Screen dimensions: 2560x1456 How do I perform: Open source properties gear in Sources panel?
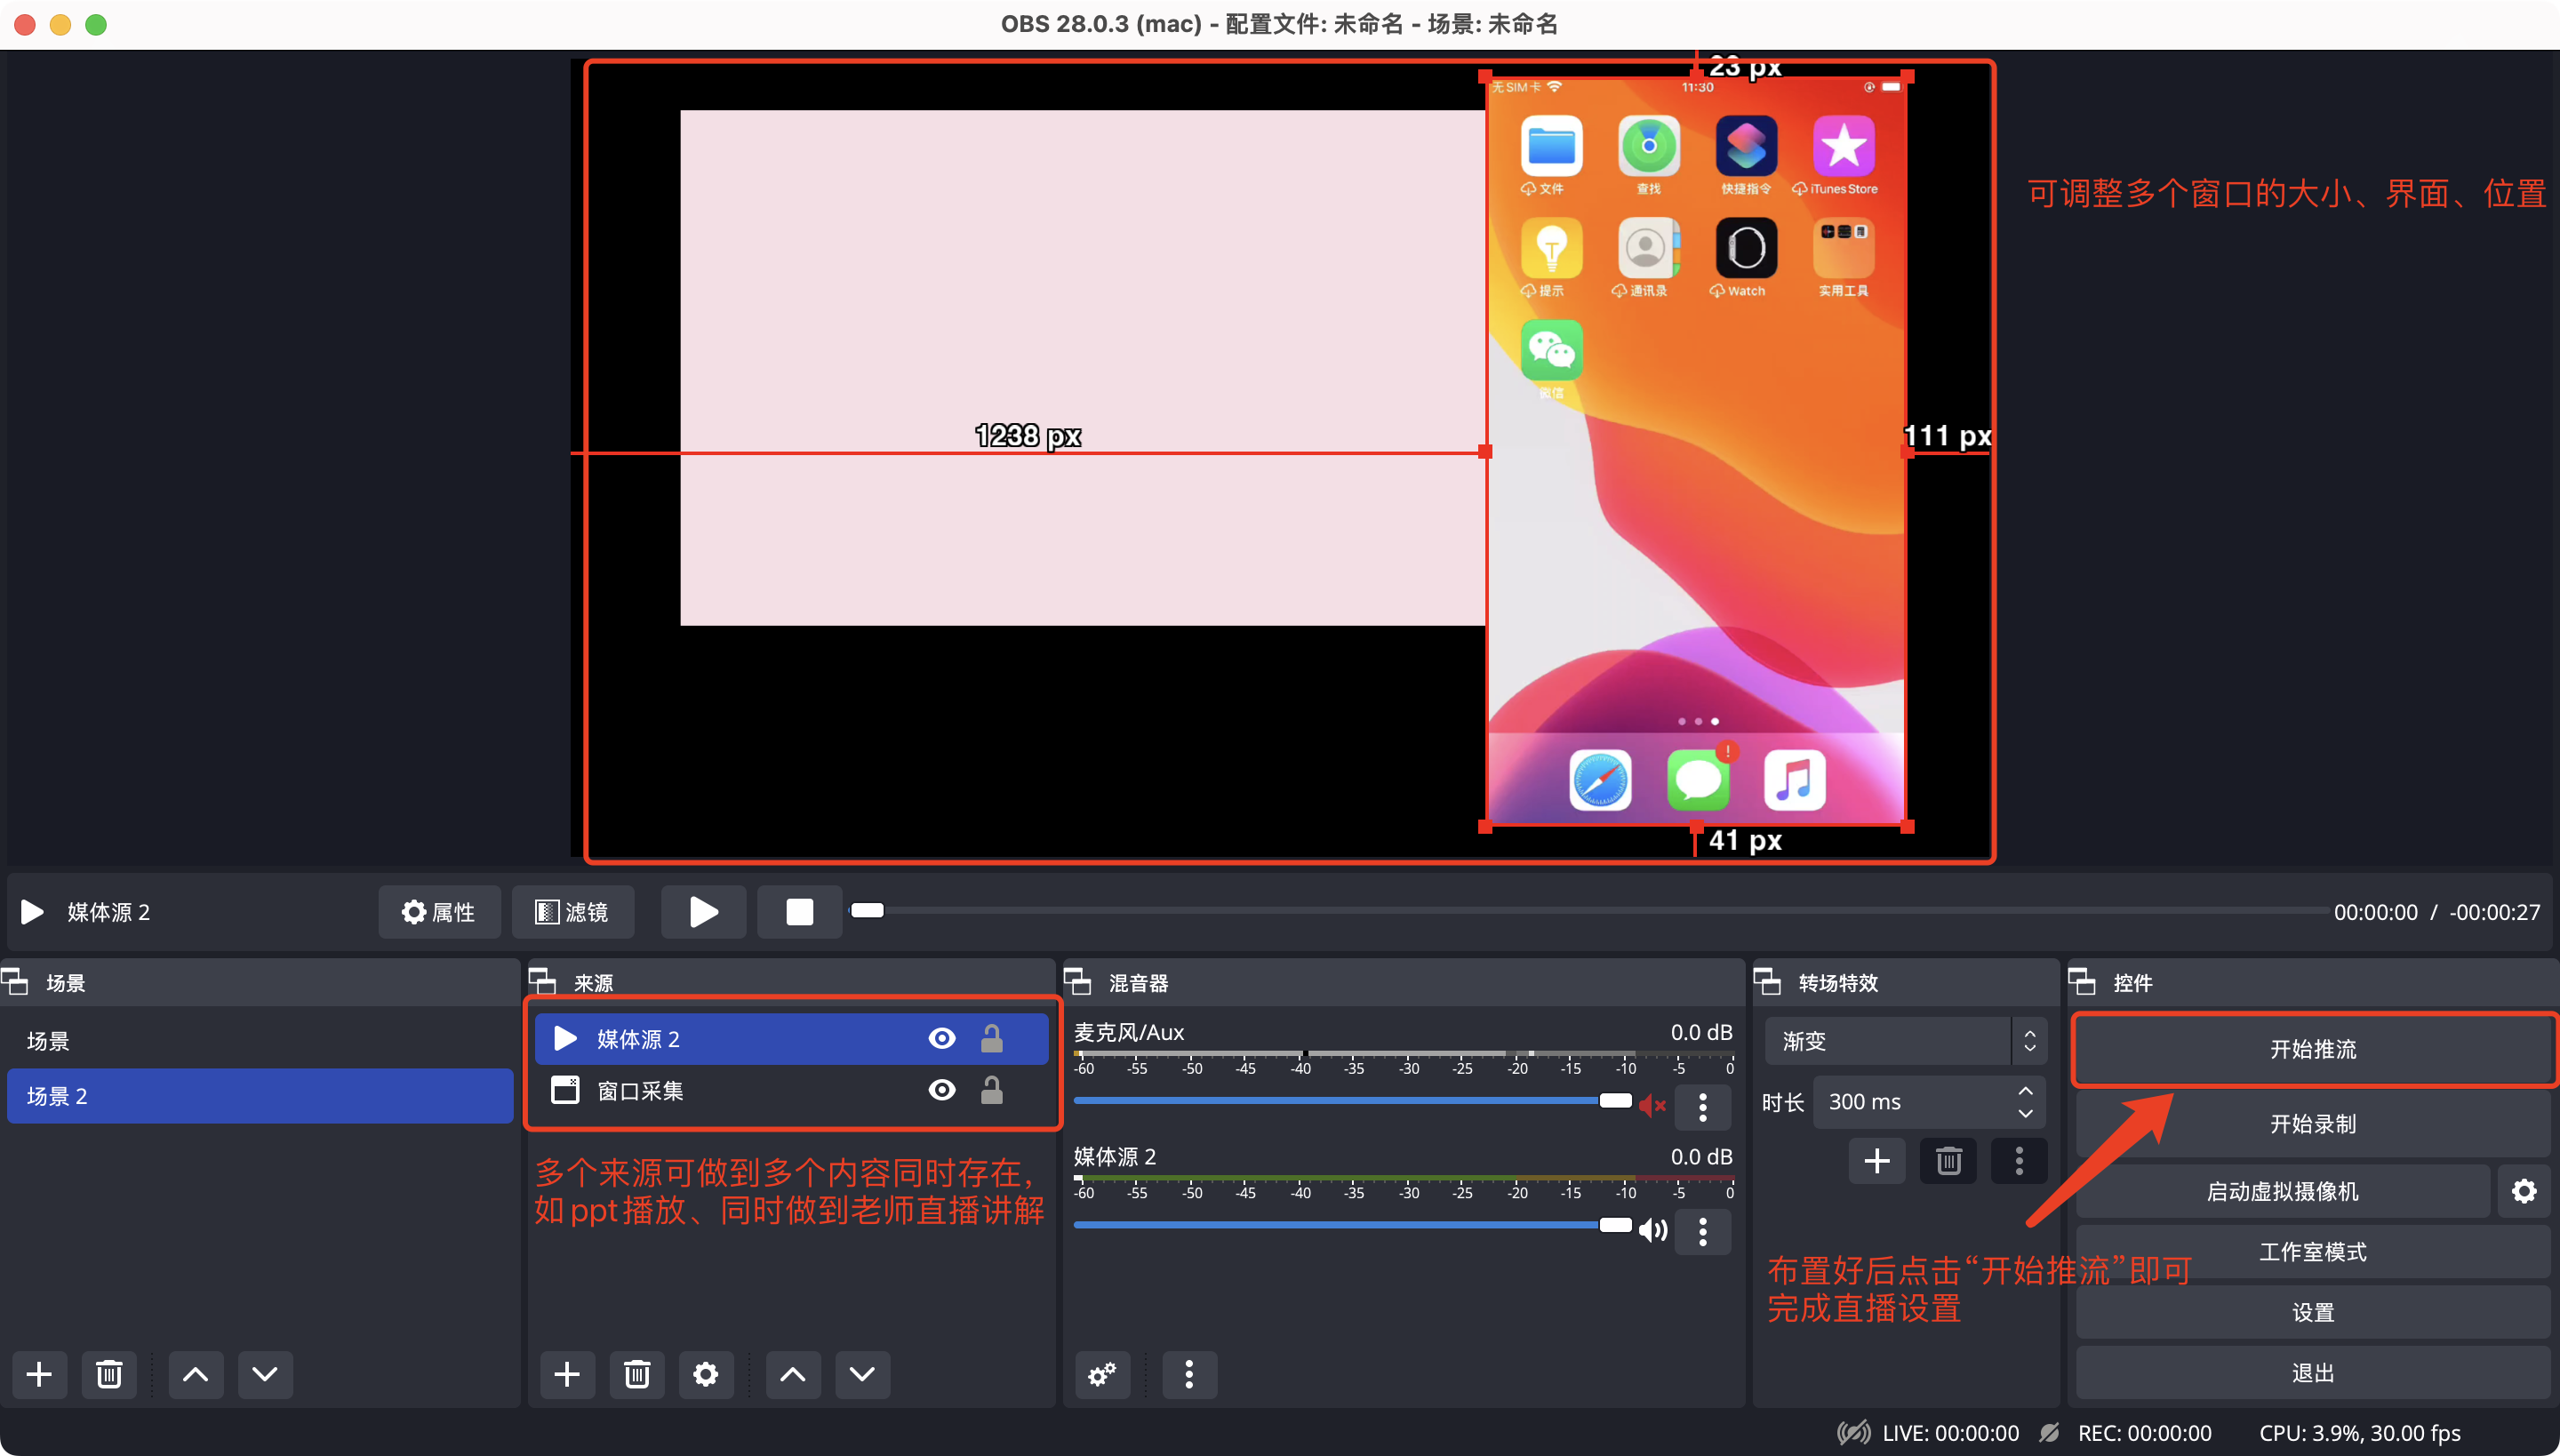tap(705, 1374)
